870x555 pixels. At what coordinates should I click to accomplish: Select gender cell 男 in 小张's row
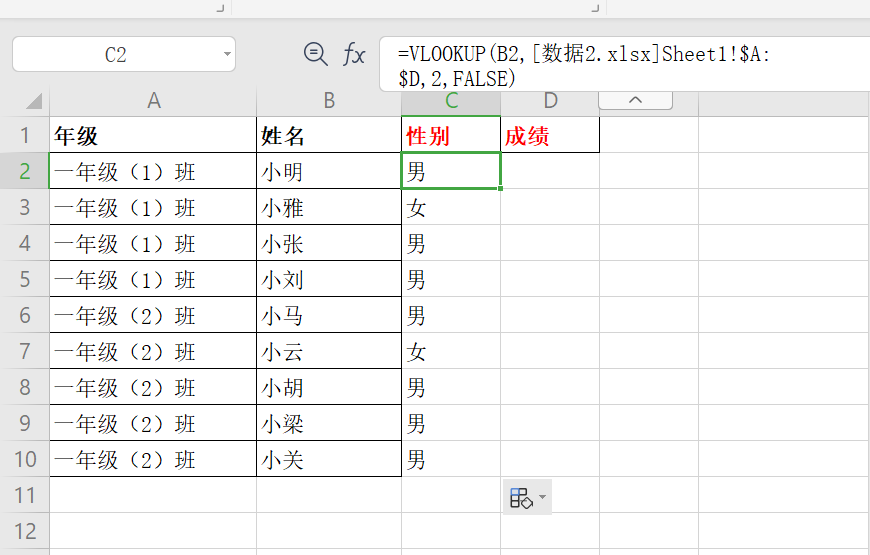451,243
